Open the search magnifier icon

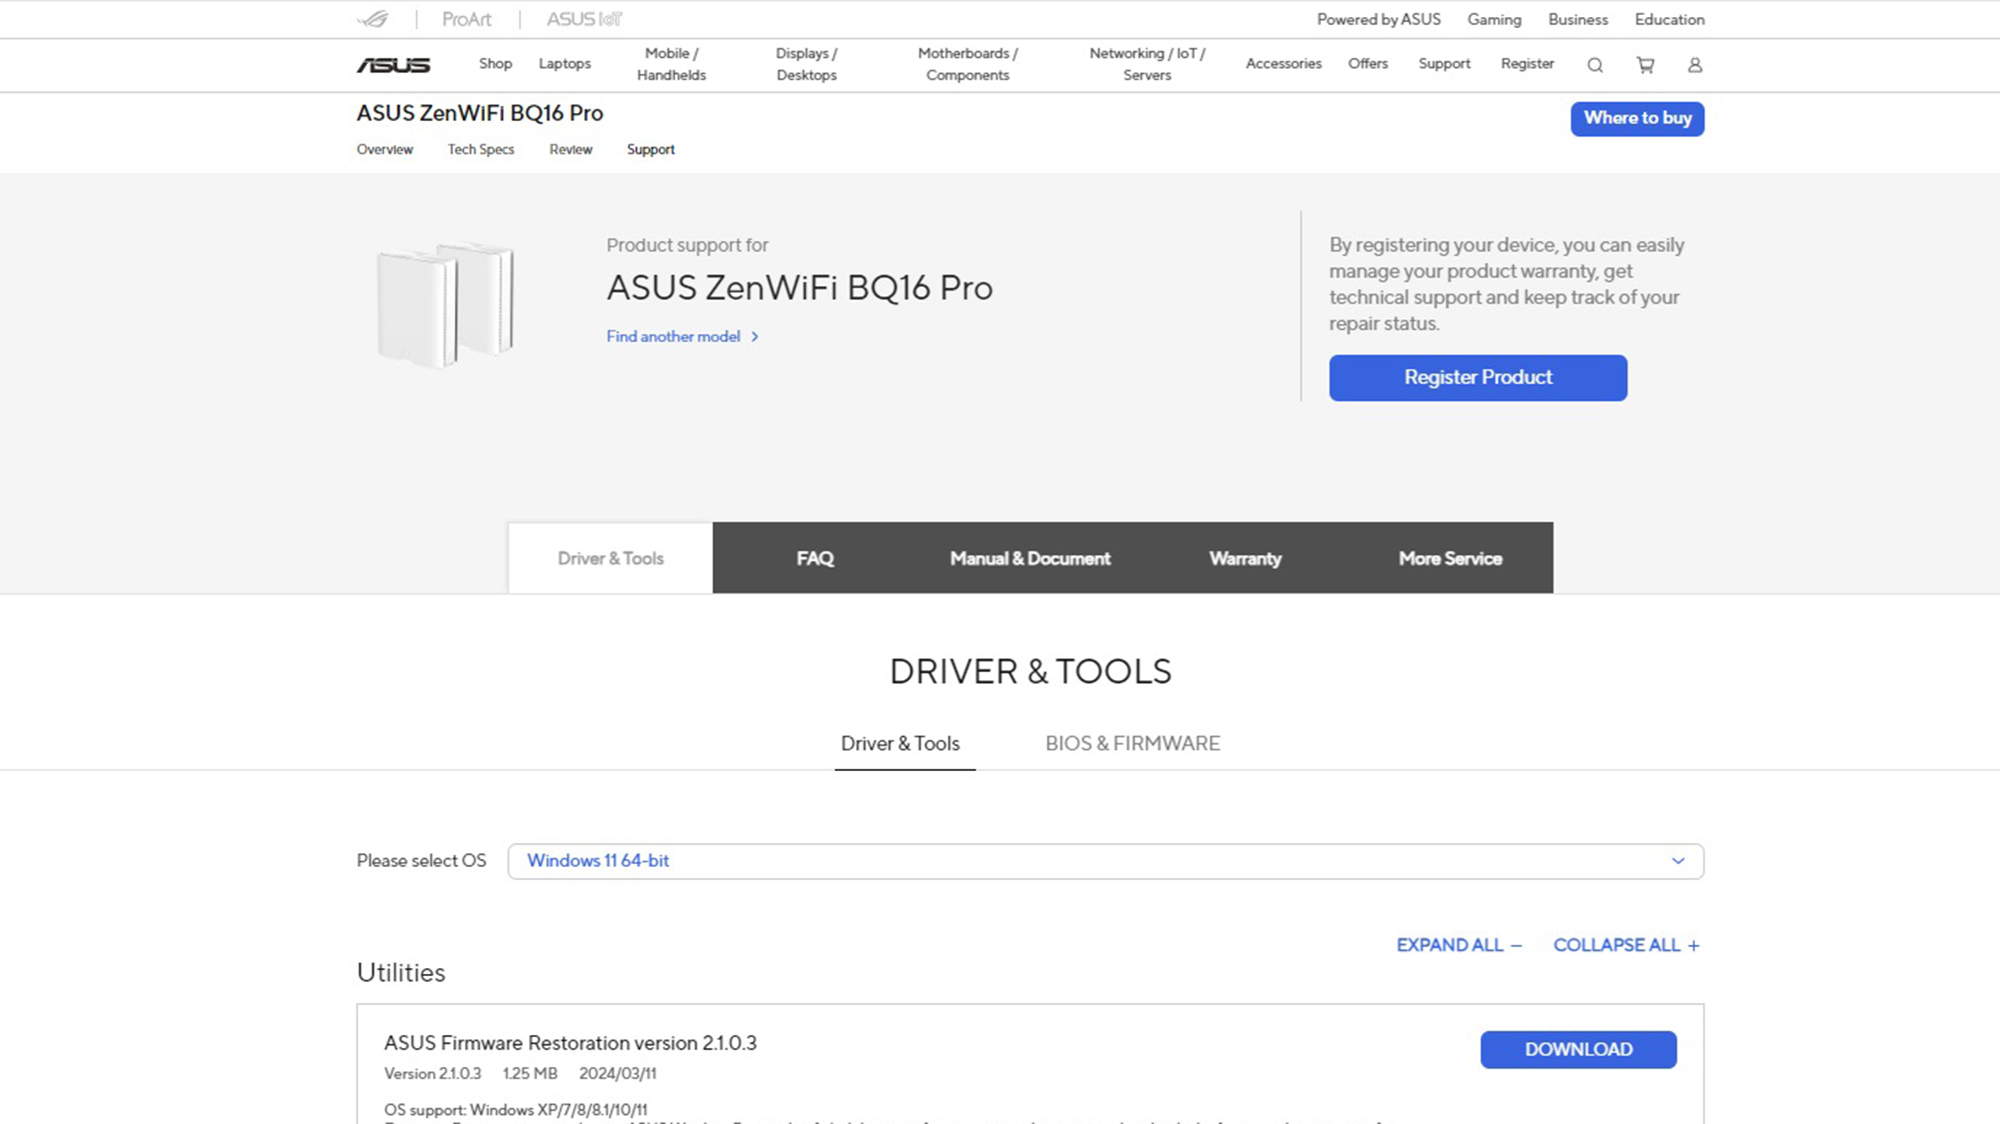pyautogui.click(x=1595, y=65)
